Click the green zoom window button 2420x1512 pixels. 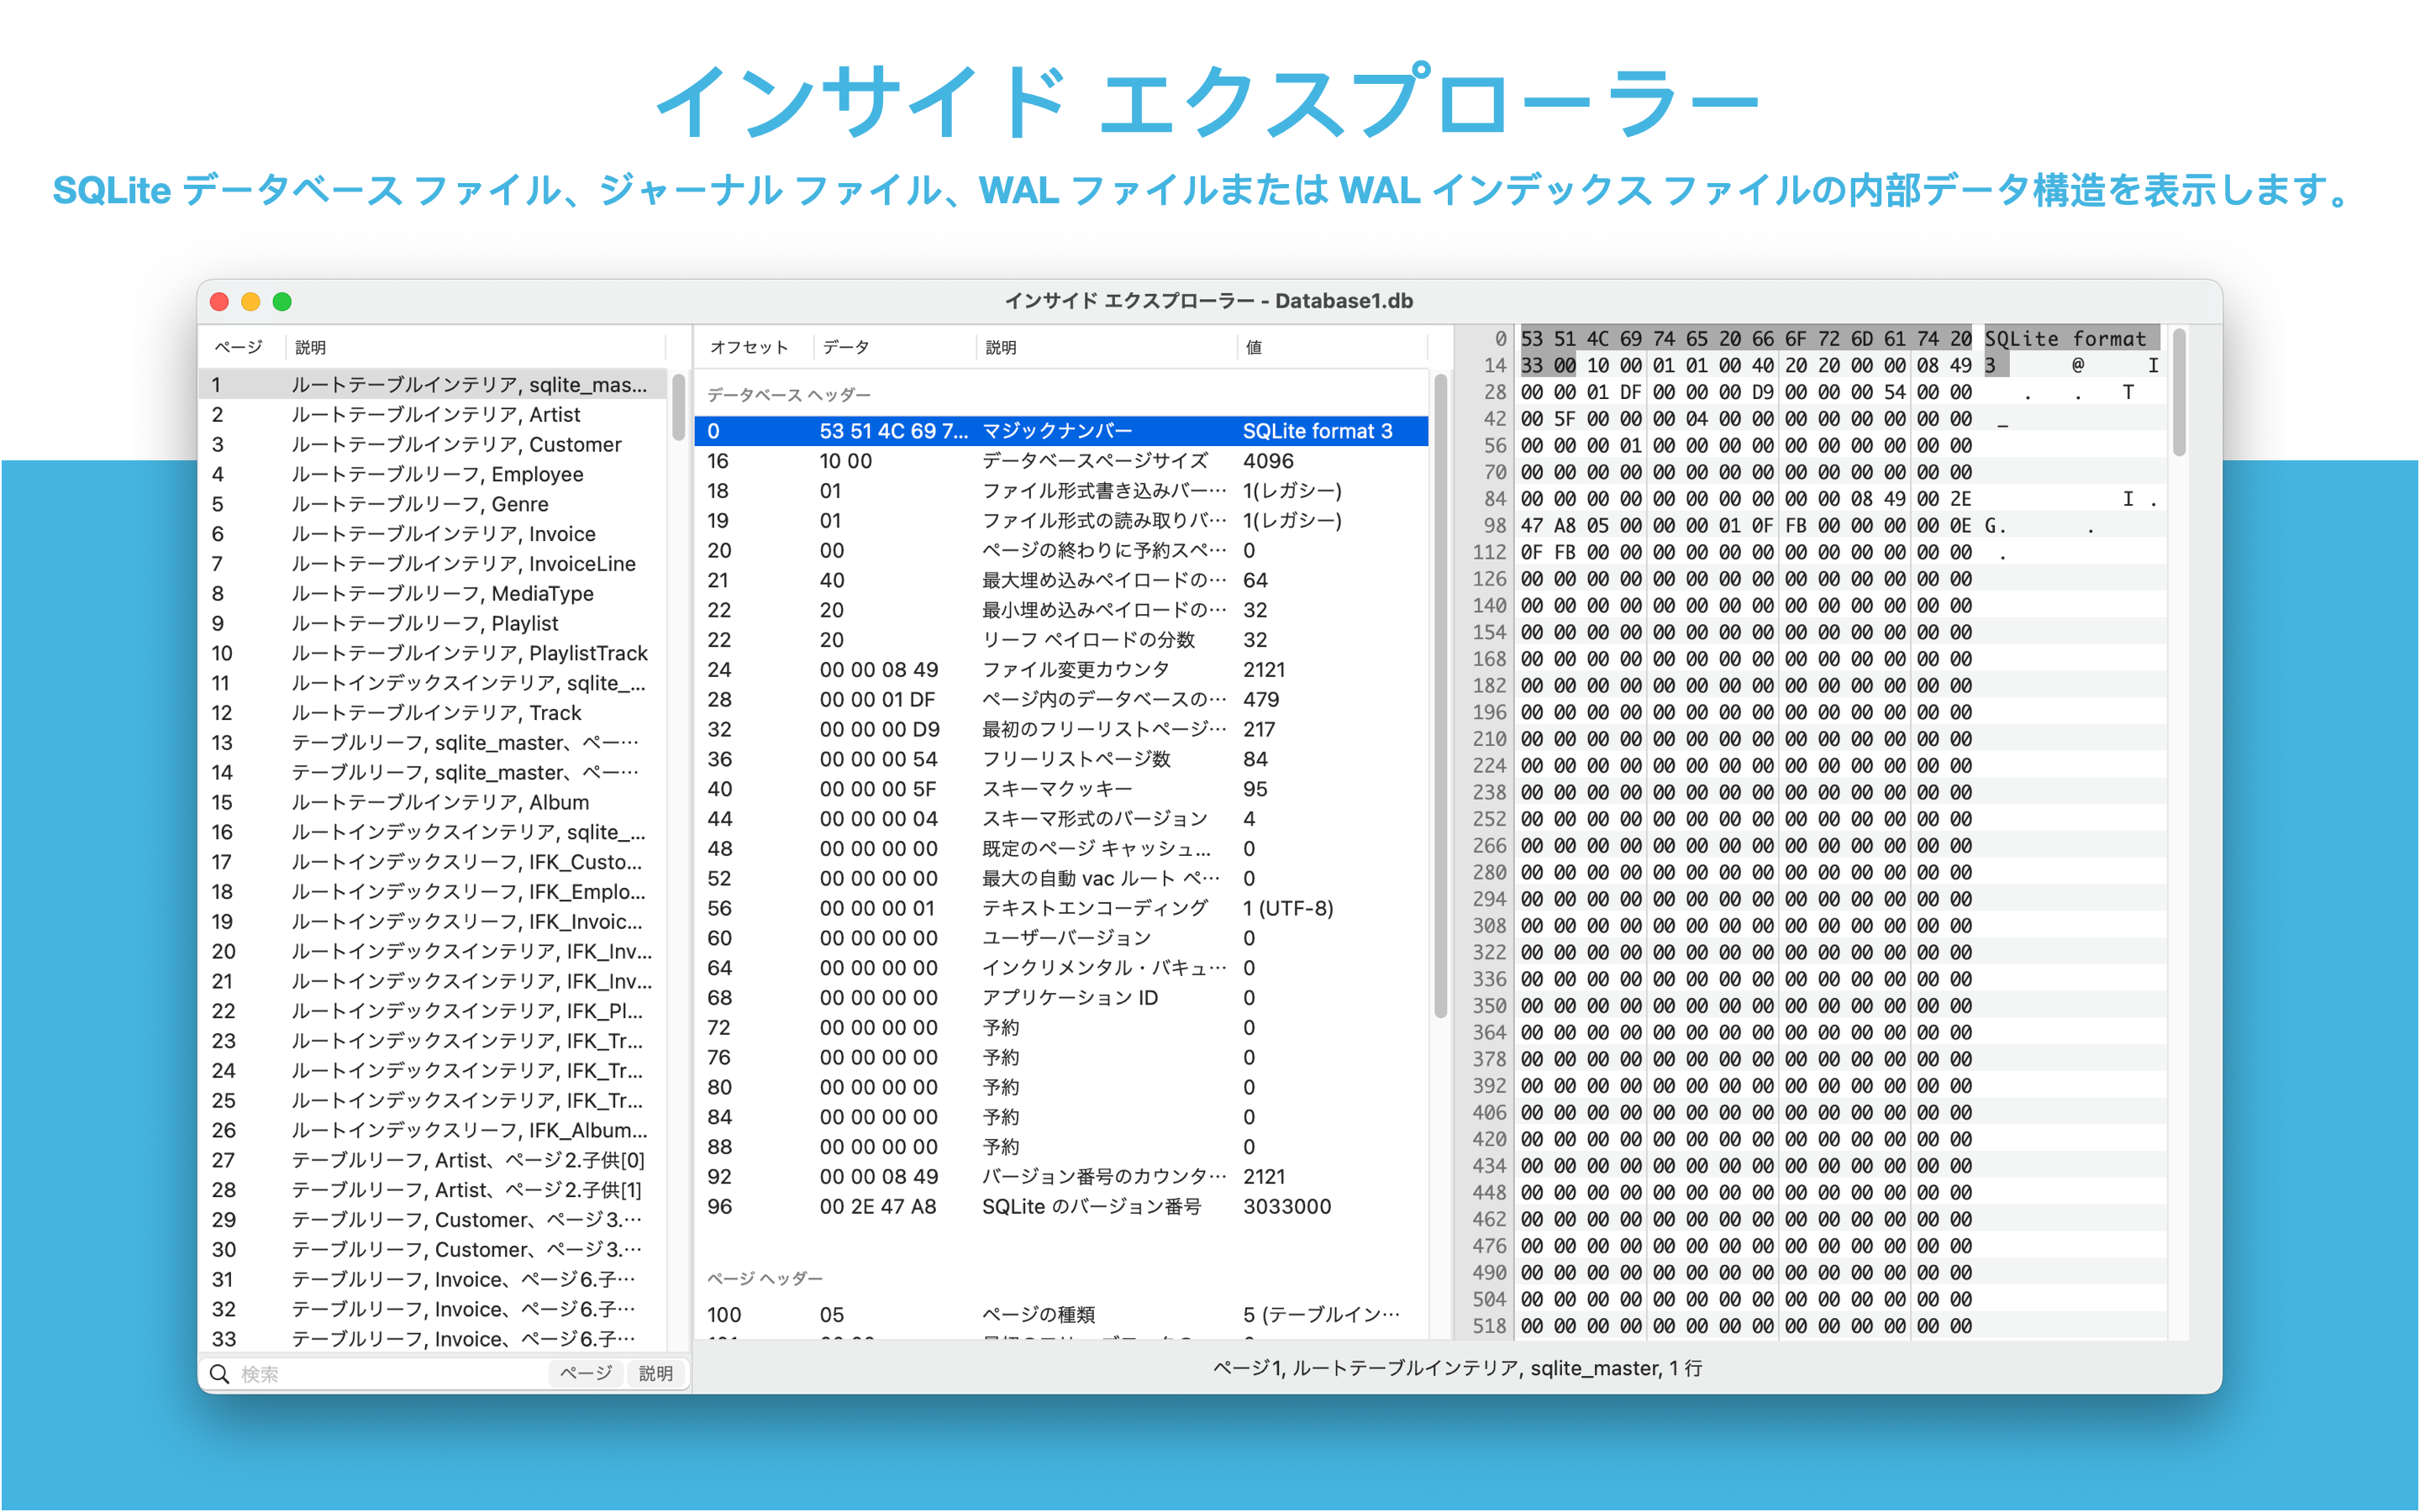click(282, 301)
